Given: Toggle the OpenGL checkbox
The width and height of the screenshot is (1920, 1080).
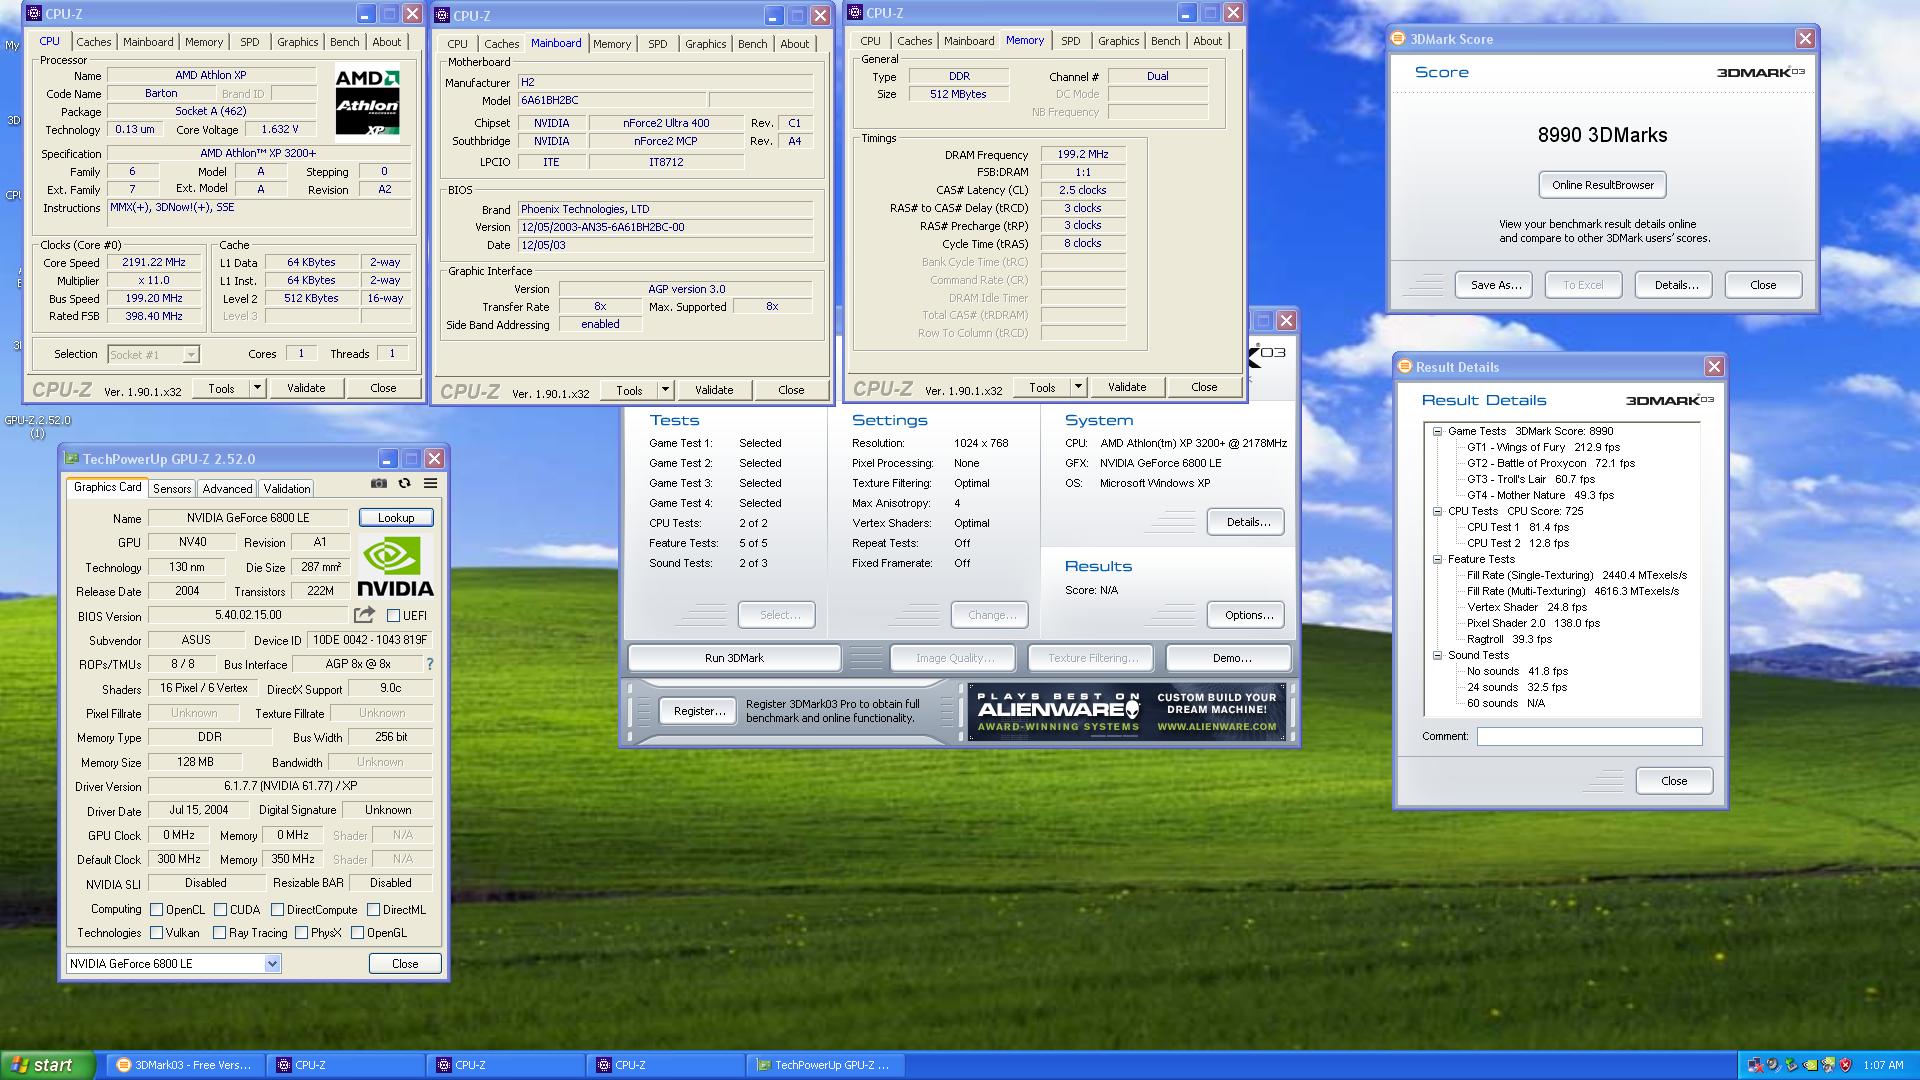Looking at the screenshot, I should (357, 933).
